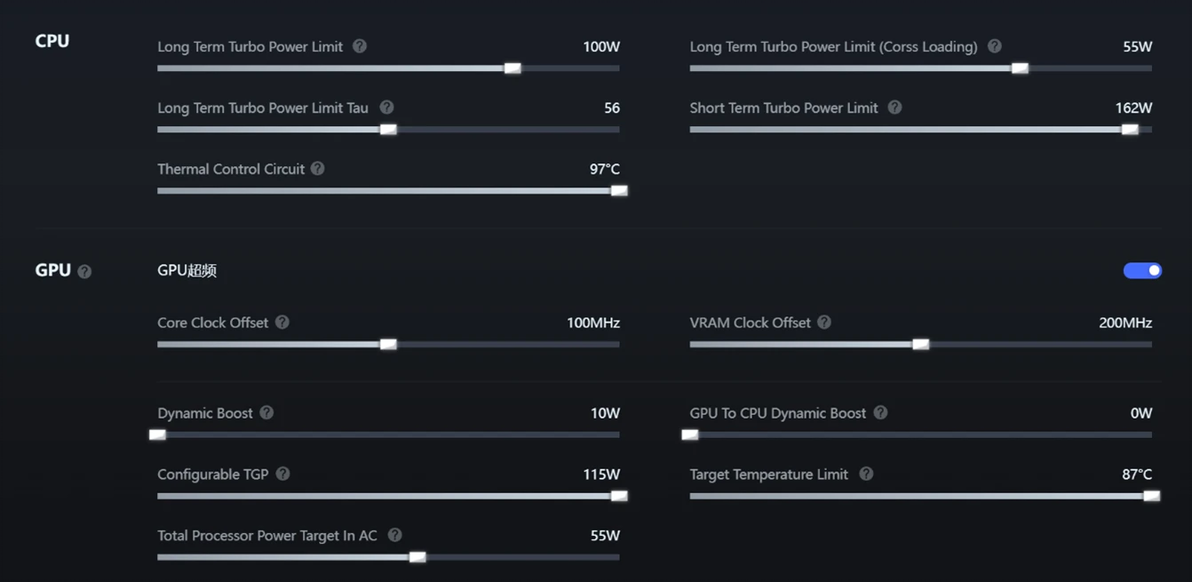Click the Thermal Control Circuit slider handle

point(619,191)
